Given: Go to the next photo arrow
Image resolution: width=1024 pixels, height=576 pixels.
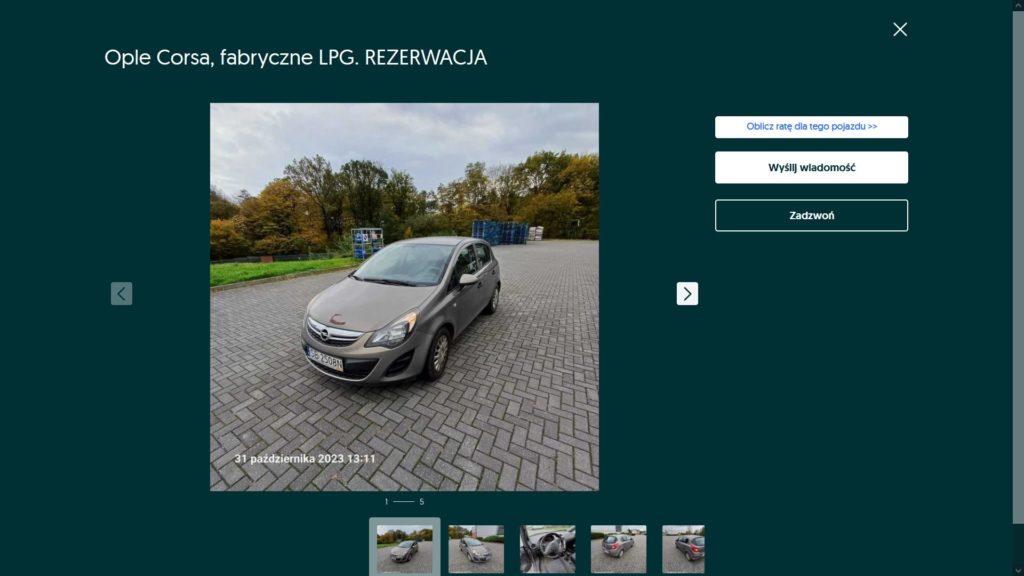Looking at the screenshot, I should [x=687, y=294].
